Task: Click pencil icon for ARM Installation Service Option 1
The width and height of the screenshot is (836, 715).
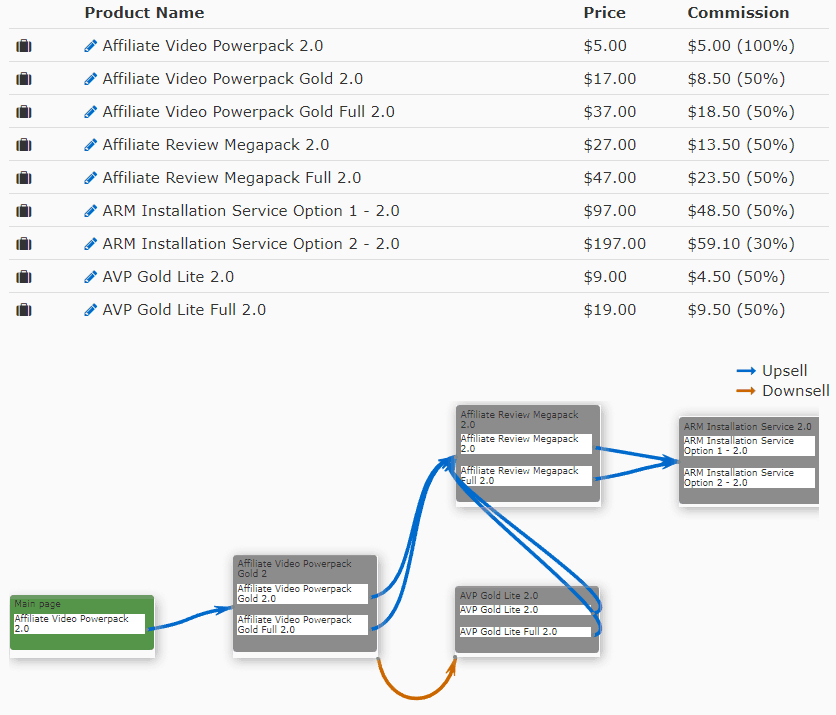Action: (x=91, y=211)
